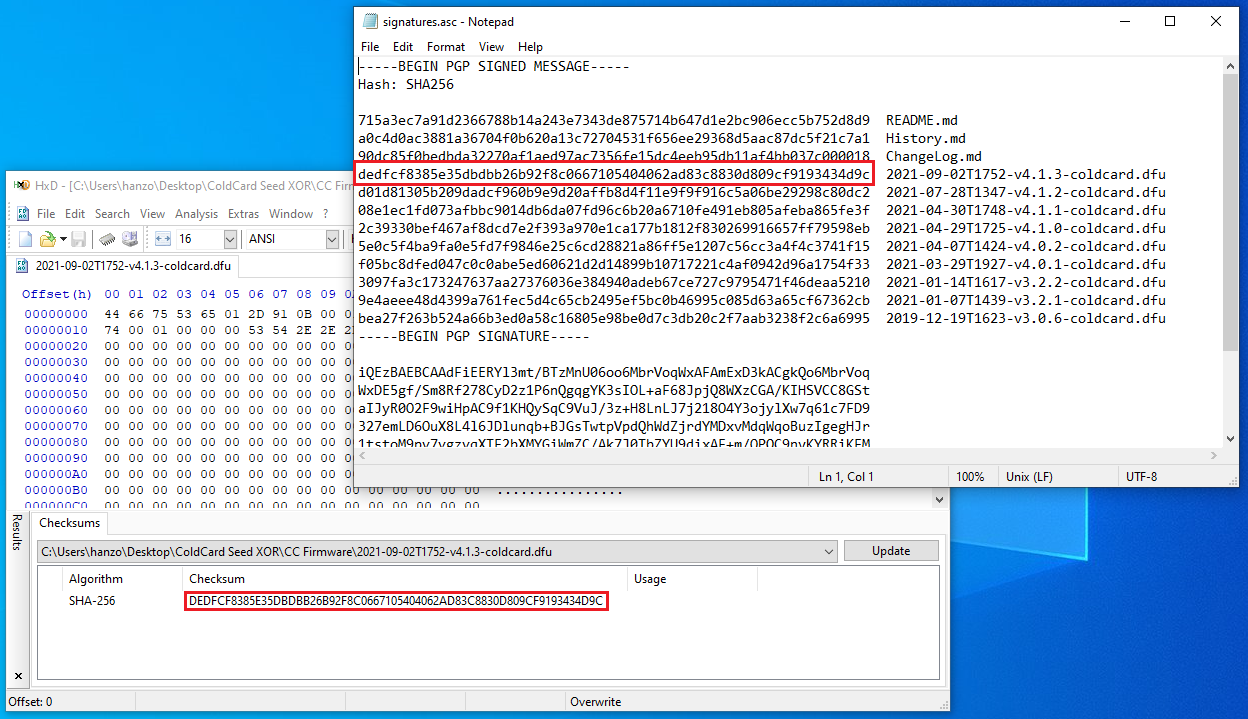Click the BEGIN PGP SIGNATURE line
1248x719 pixels.
[474, 336]
